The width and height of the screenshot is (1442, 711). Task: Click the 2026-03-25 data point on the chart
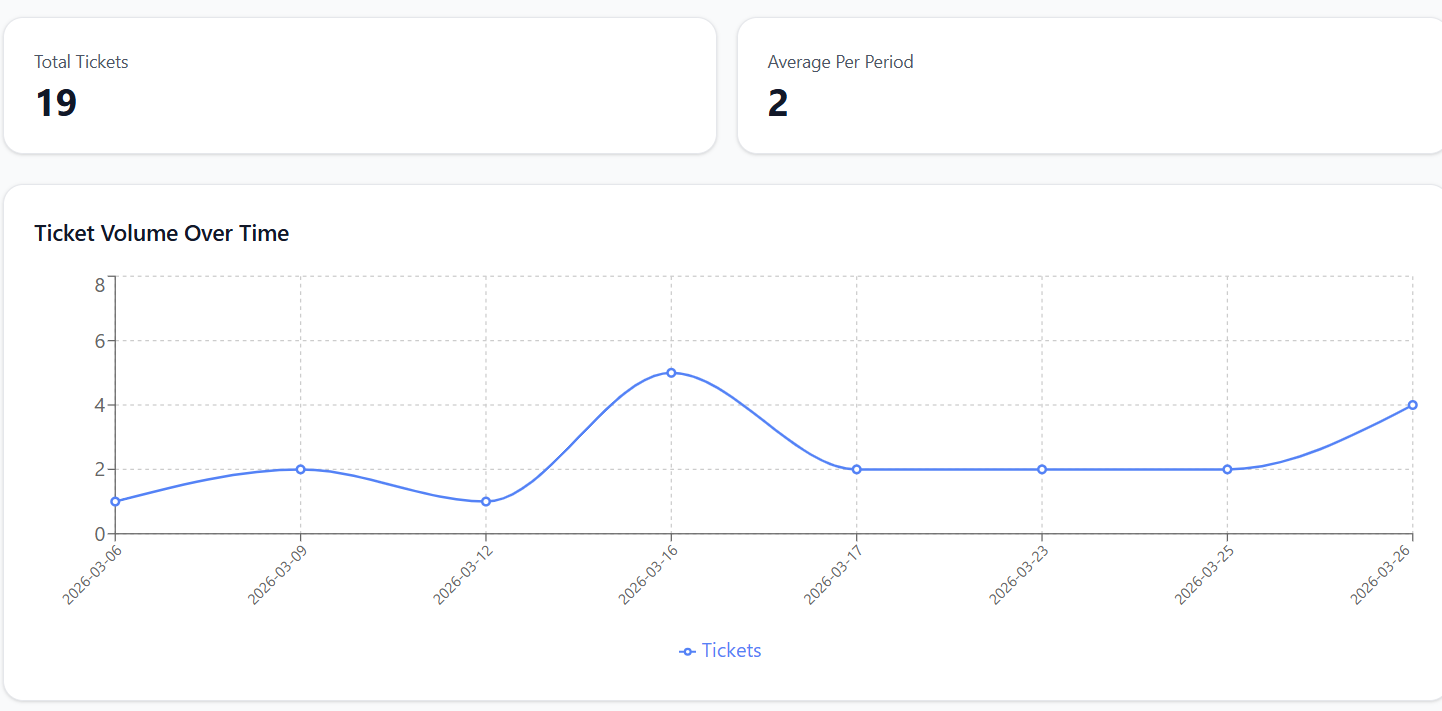click(x=1227, y=469)
